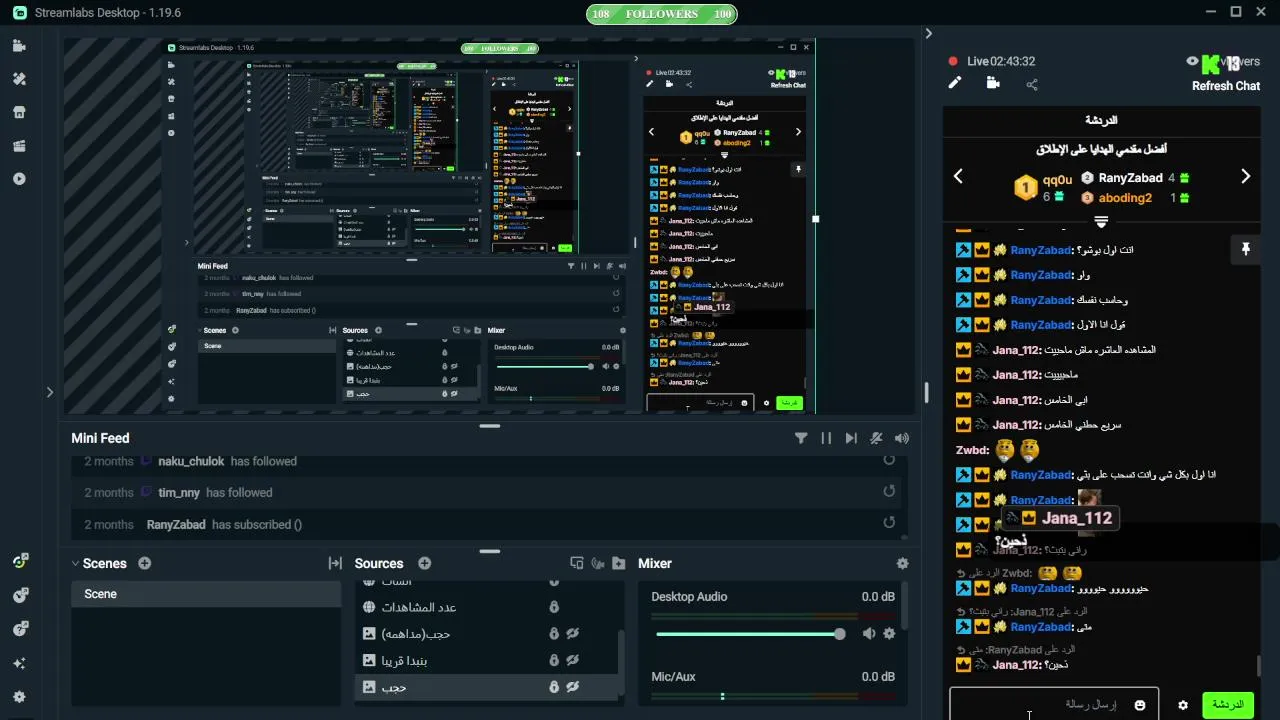Click the 108 FOLLOWERS 100 goal badge

coord(661,14)
